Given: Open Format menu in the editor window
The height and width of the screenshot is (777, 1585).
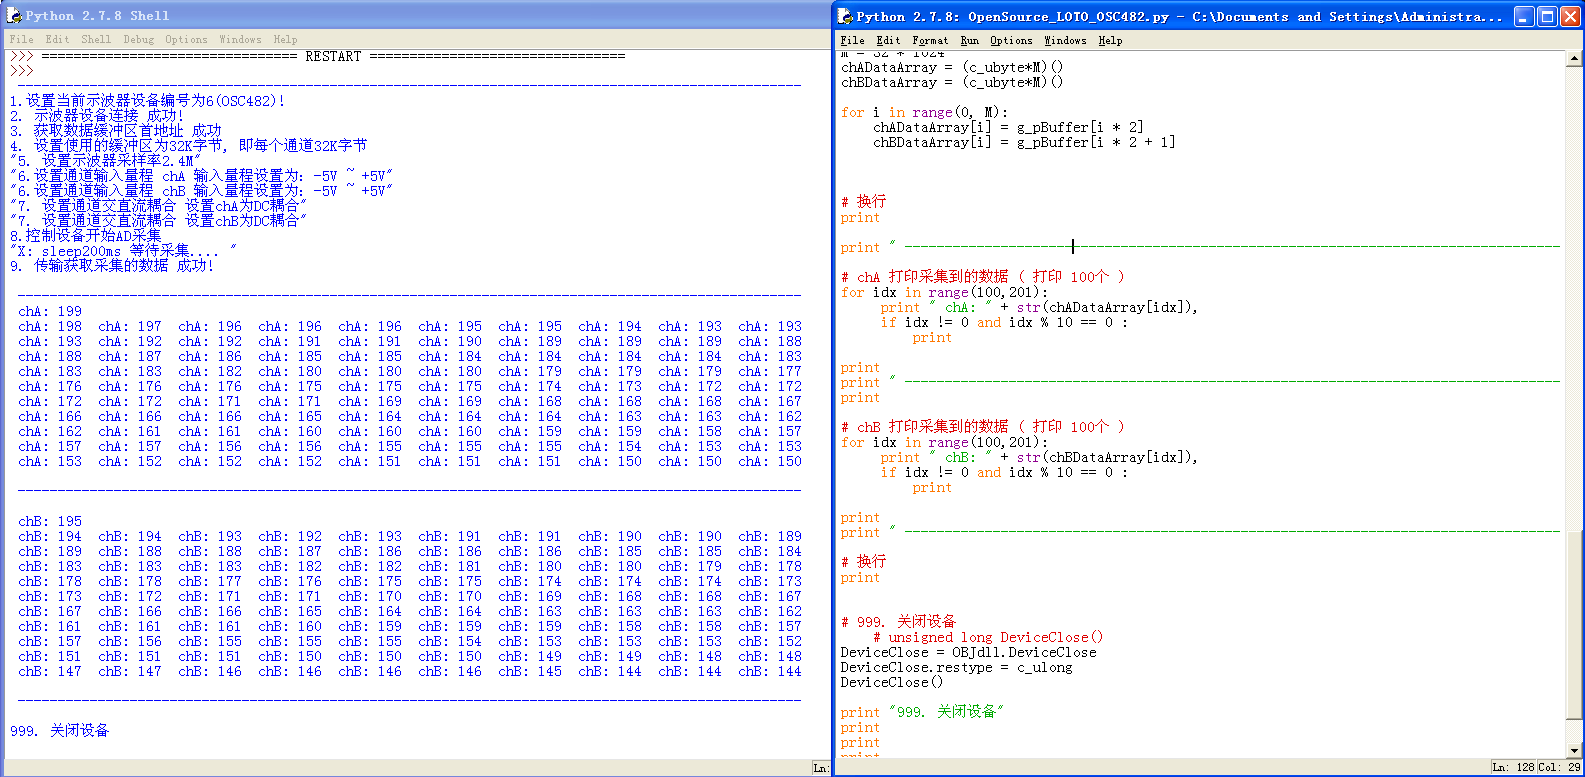Looking at the screenshot, I should coord(930,41).
